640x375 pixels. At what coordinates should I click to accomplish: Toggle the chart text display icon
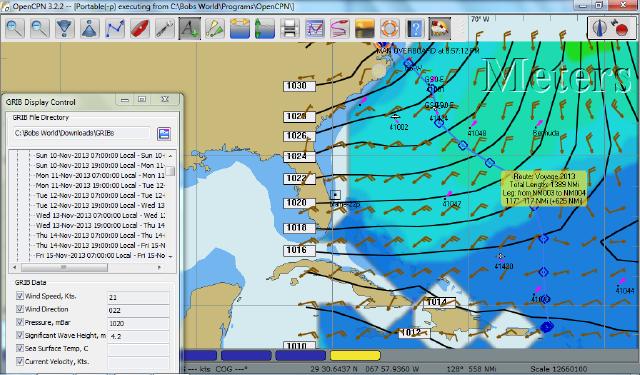point(190,29)
